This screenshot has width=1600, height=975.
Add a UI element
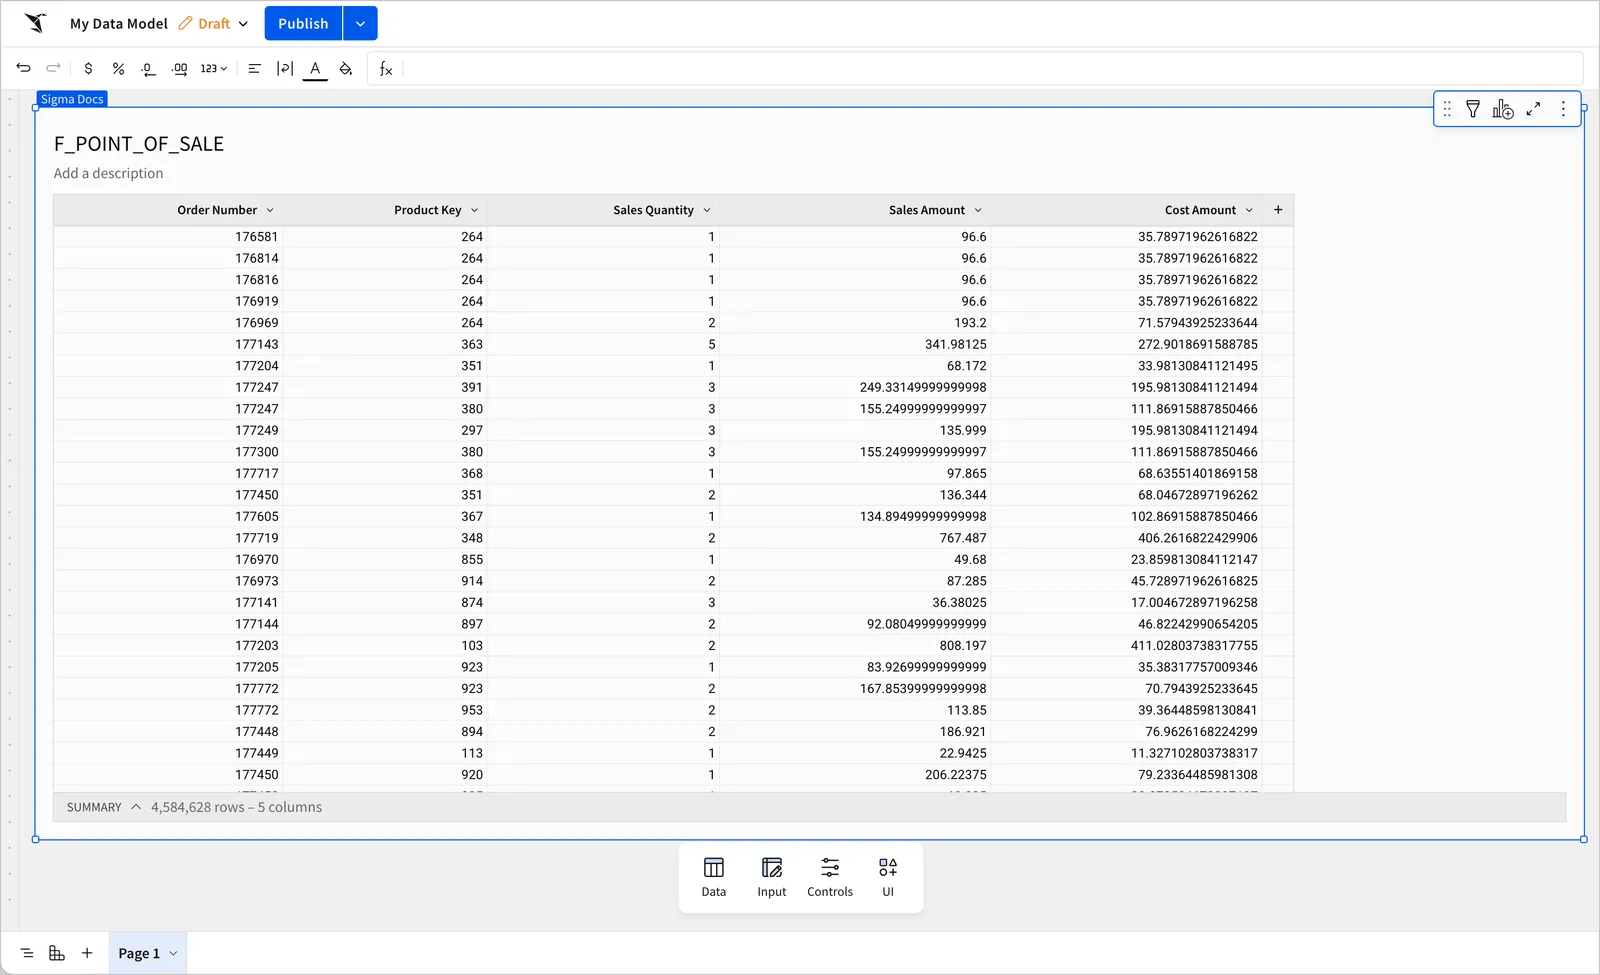click(888, 877)
